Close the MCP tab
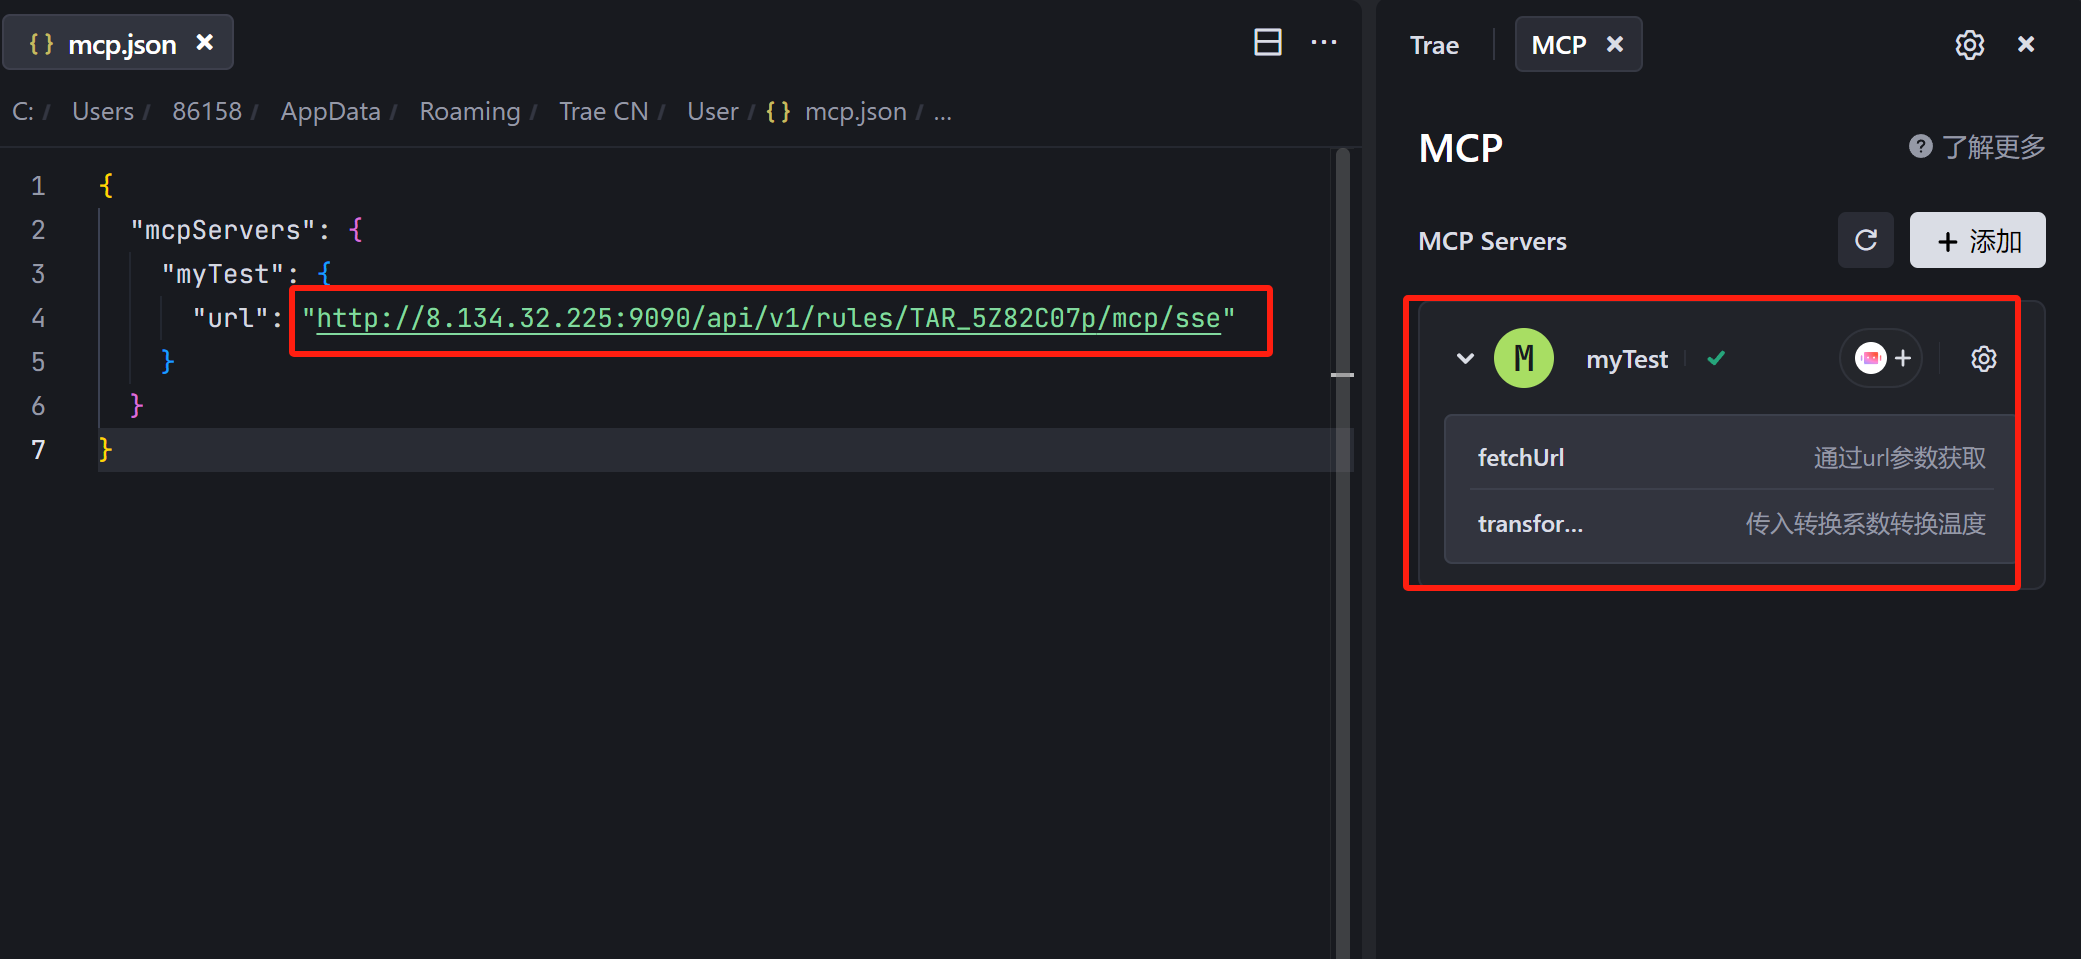Screen dimensions: 2081x959 tap(1614, 45)
